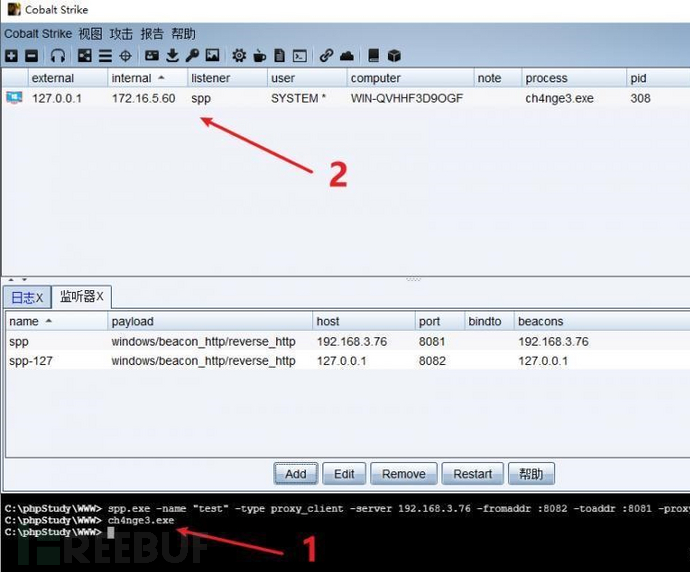The height and width of the screenshot is (572, 690).
Task: Open scripted web delivery terminal icon
Action: pos(300,56)
